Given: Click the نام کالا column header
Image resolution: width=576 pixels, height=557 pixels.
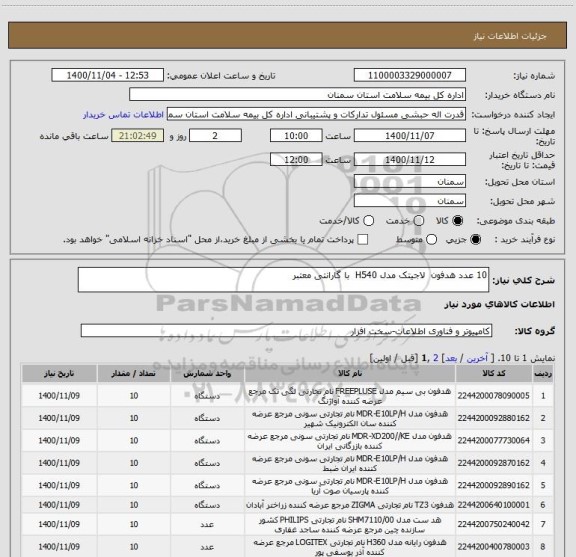Looking at the screenshot, I should (350, 374).
